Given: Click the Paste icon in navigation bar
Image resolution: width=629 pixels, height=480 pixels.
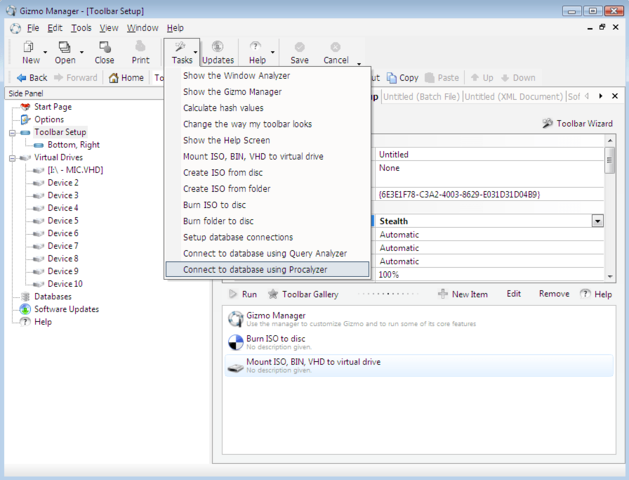Looking at the screenshot, I should click(x=430, y=78).
